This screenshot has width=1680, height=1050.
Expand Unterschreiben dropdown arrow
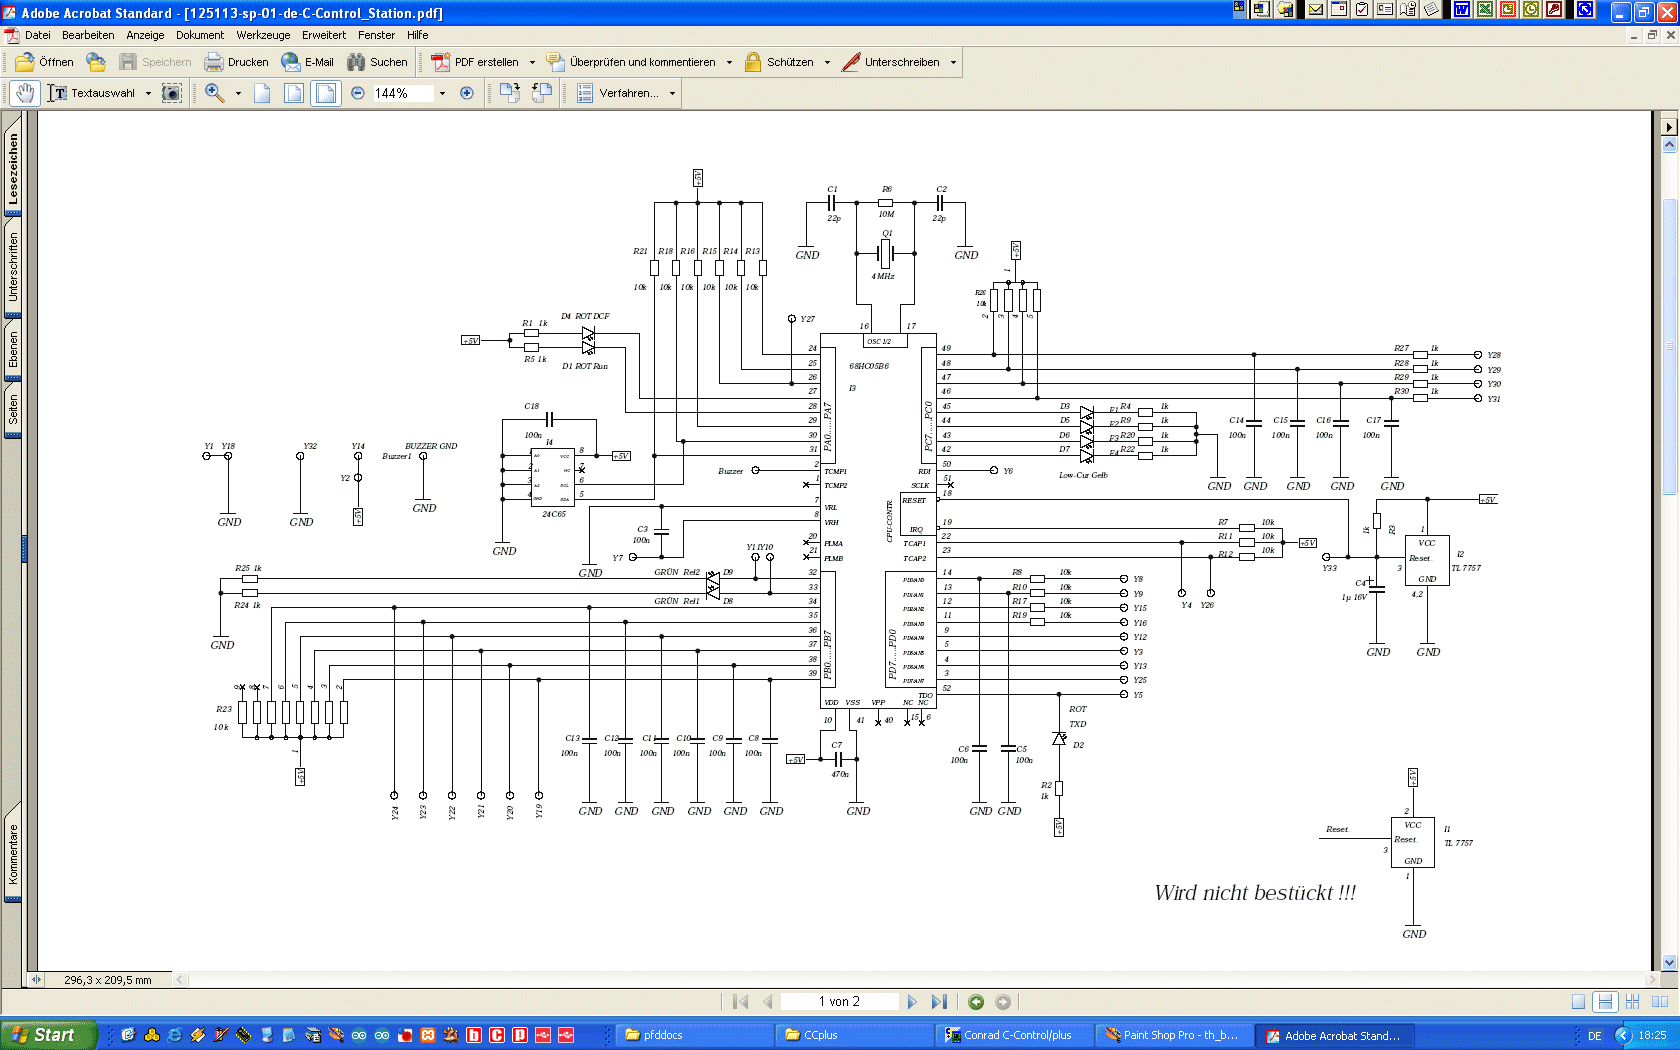point(953,62)
